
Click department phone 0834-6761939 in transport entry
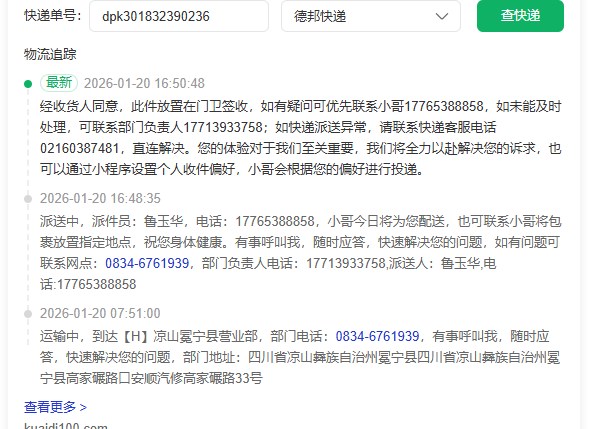click(x=377, y=336)
